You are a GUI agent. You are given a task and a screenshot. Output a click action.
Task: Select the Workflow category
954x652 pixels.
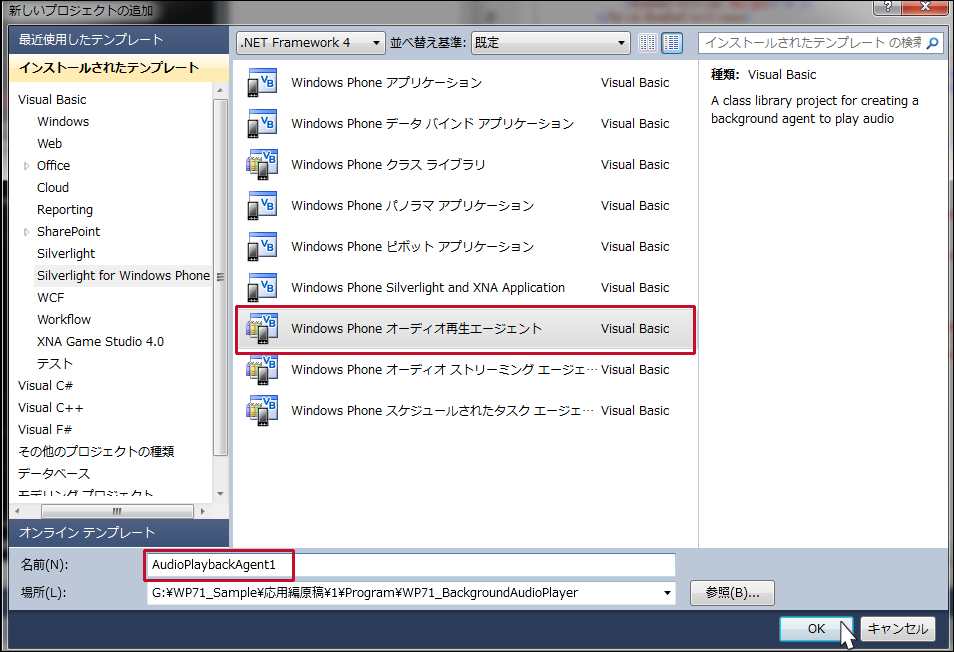click(64, 319)
